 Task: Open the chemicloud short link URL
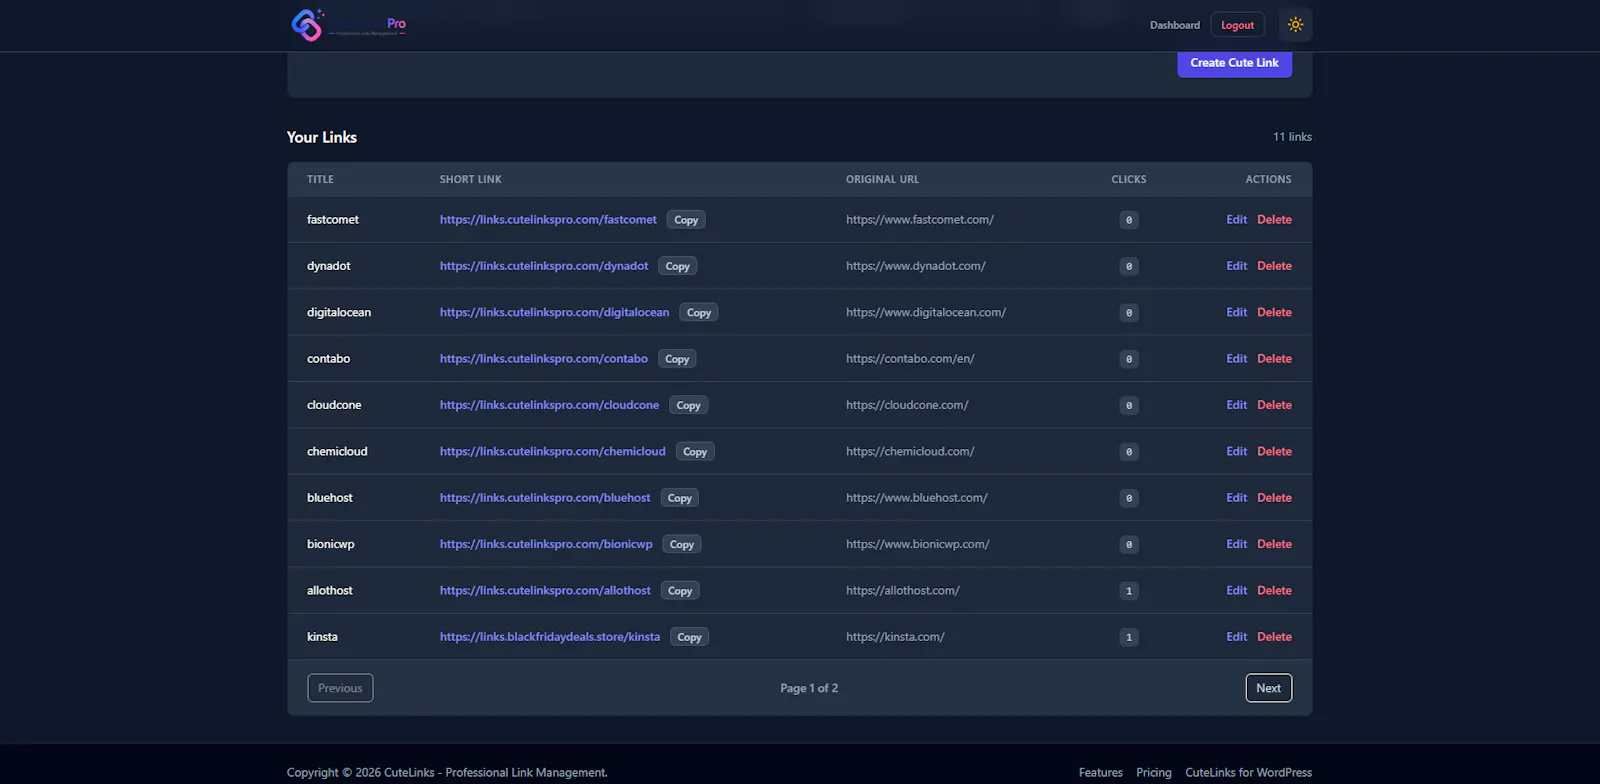552,452
